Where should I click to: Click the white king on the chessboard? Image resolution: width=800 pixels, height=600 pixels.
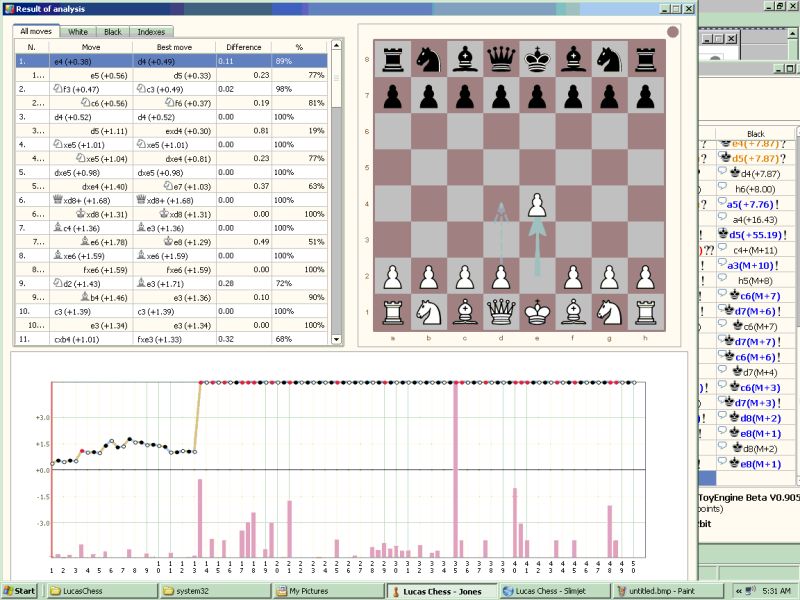(x=537, y=312)
